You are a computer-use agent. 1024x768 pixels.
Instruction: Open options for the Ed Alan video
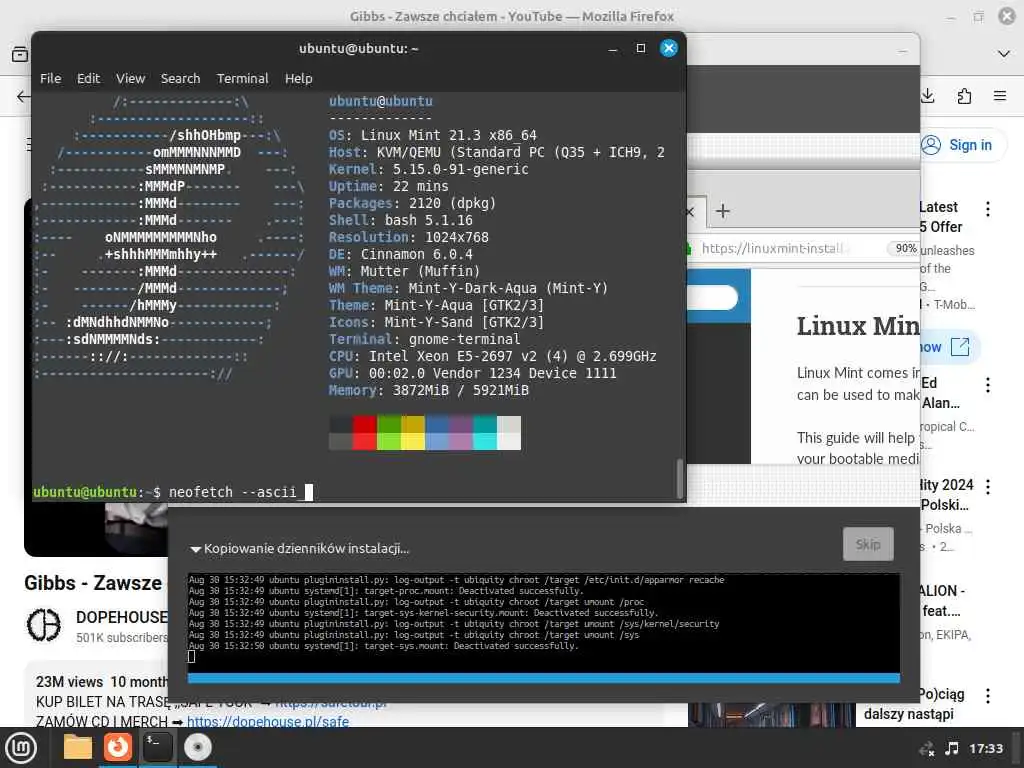[x=987, y=385]
